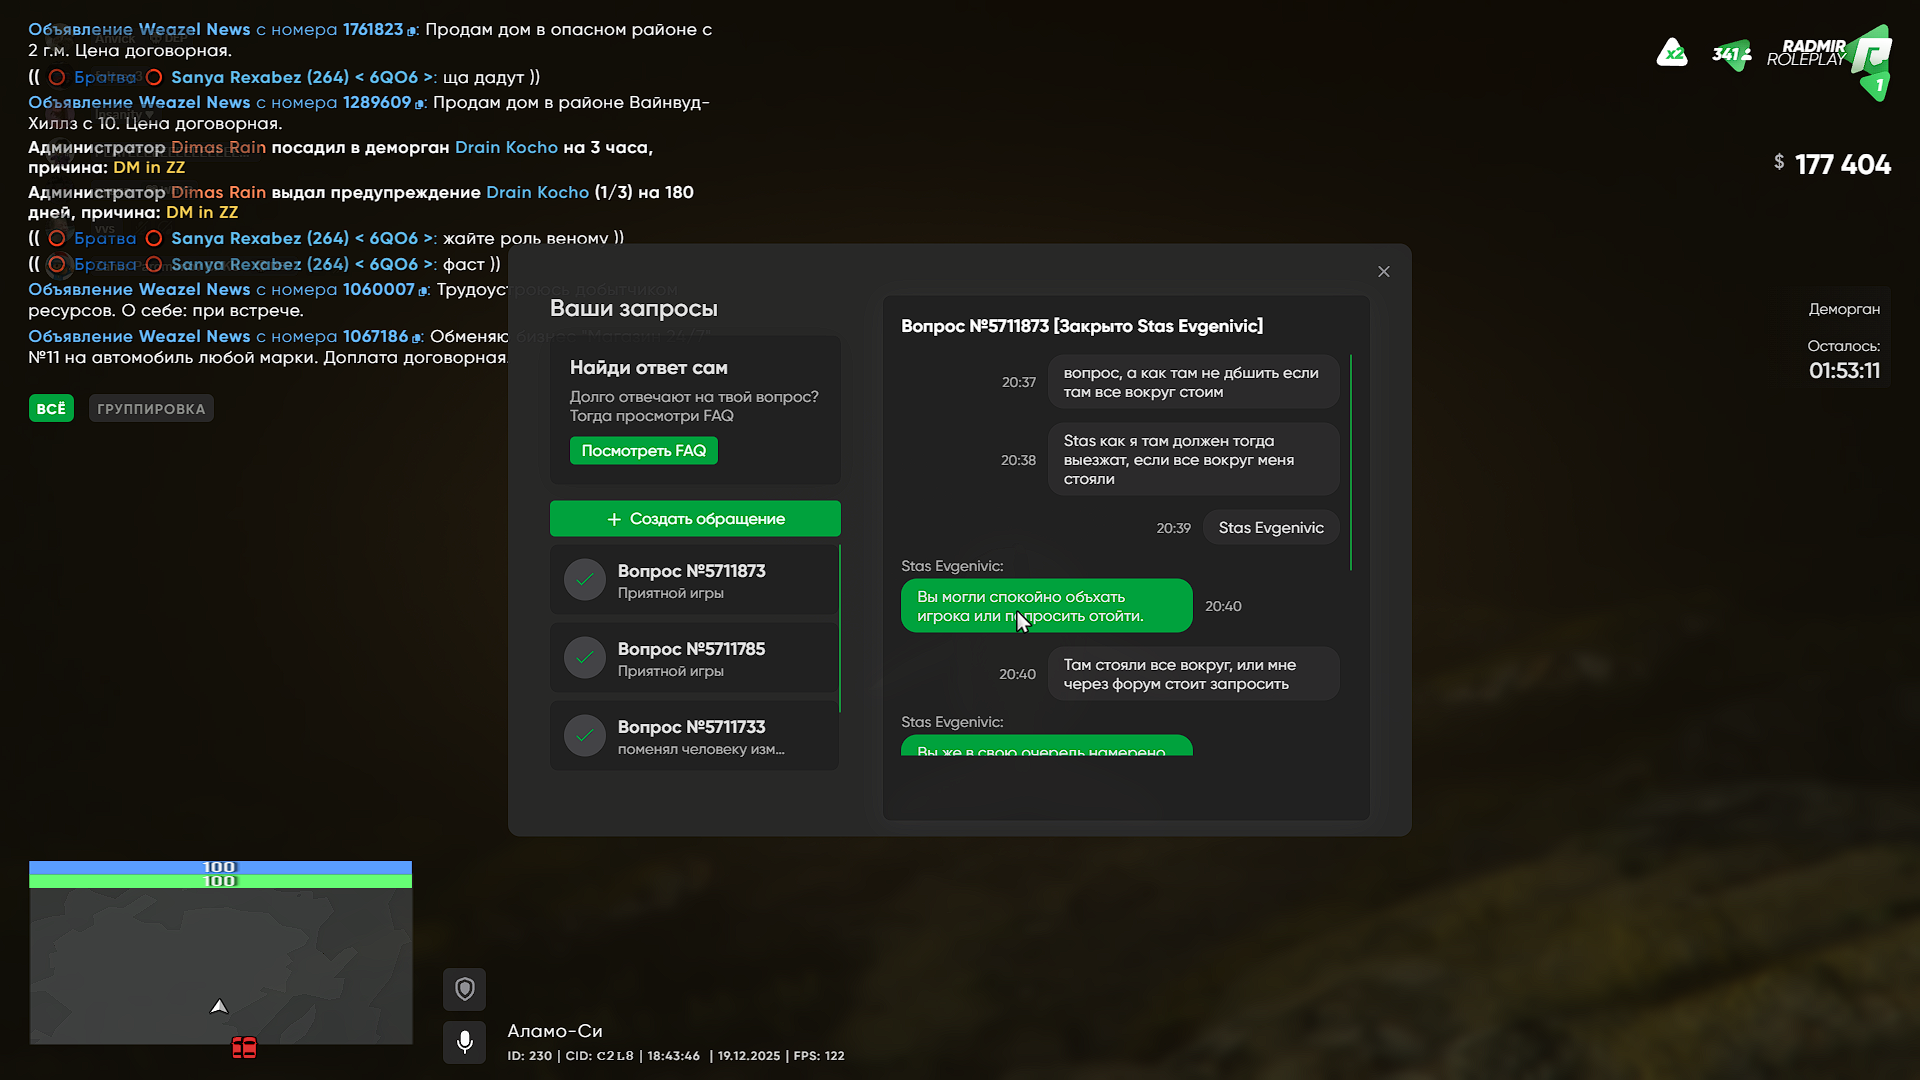Click the microphone voice chat icon
This screenshot has height=1080, width=1920.
[x=464, y=1042]
